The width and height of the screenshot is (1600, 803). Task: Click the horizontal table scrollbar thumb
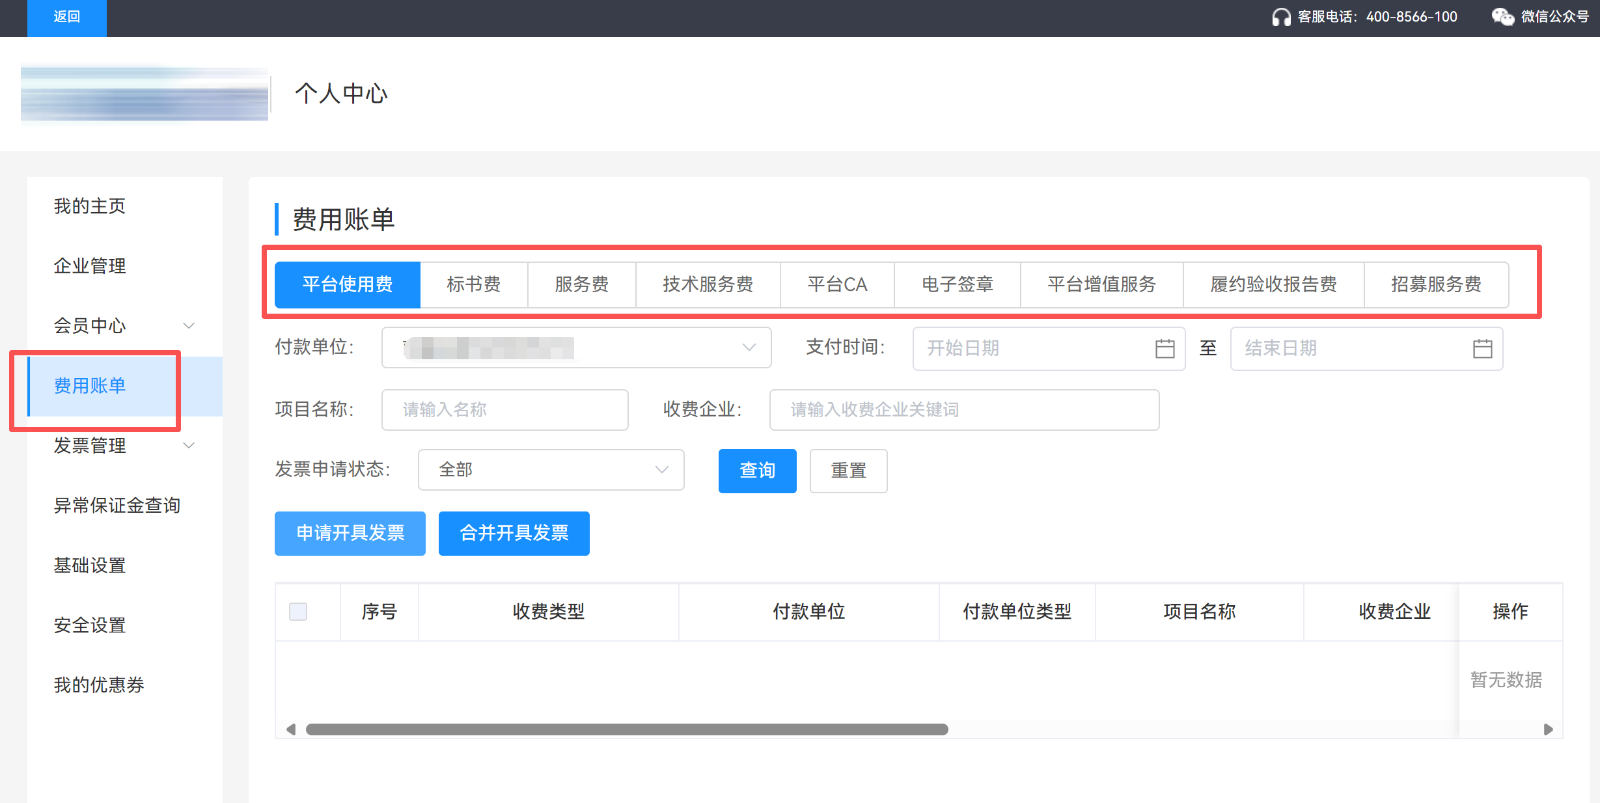tap(627, 730)
